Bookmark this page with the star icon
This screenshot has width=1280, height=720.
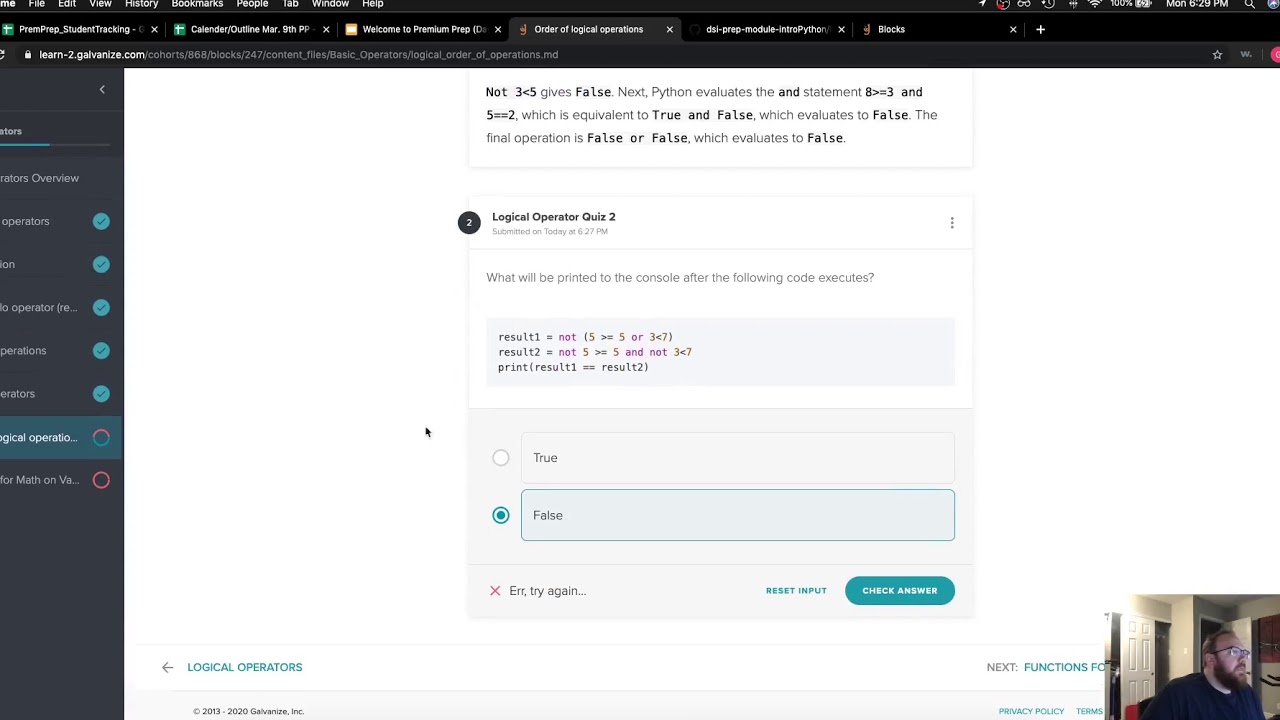(x=1217, y=55)
